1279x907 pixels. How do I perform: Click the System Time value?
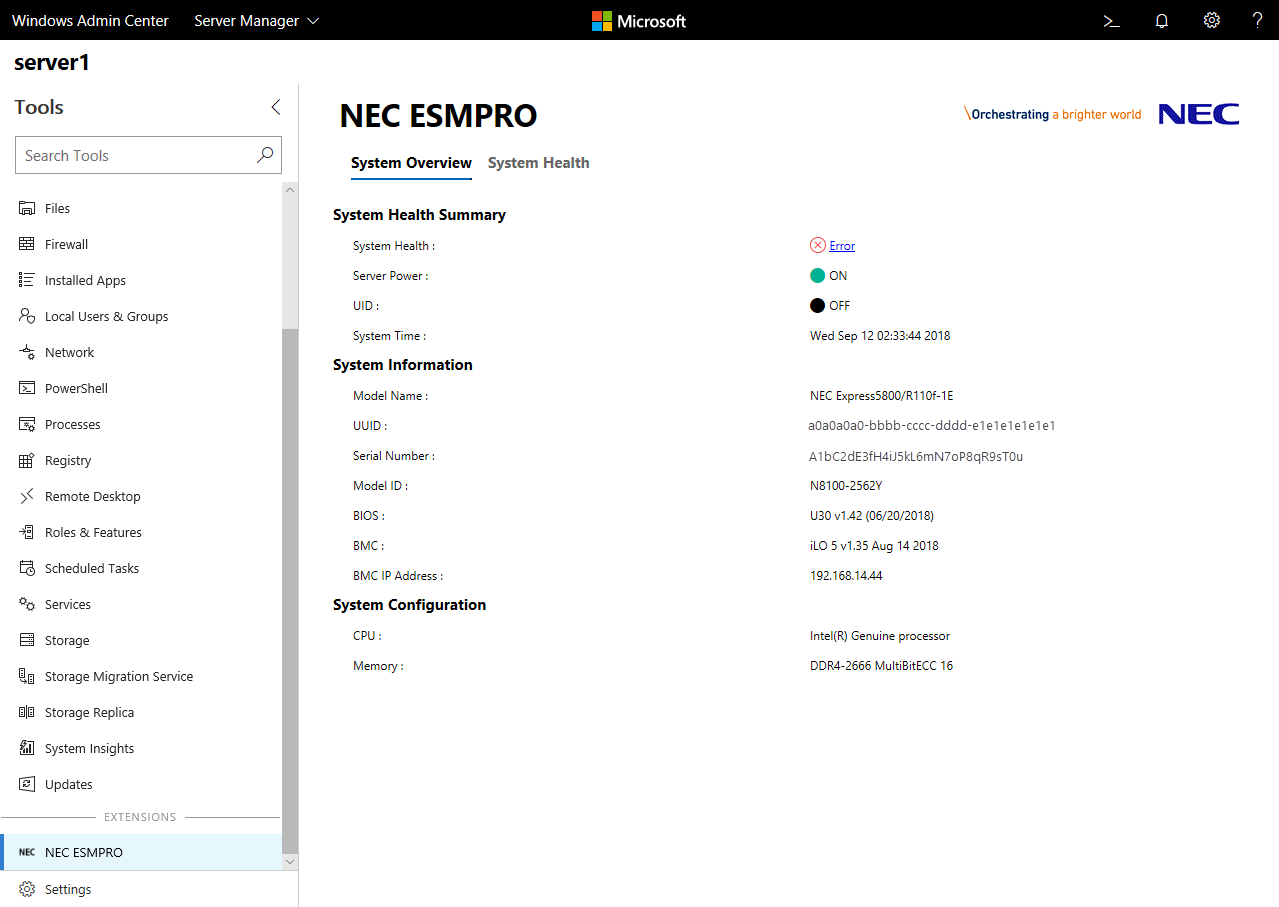tap(880, 336)
